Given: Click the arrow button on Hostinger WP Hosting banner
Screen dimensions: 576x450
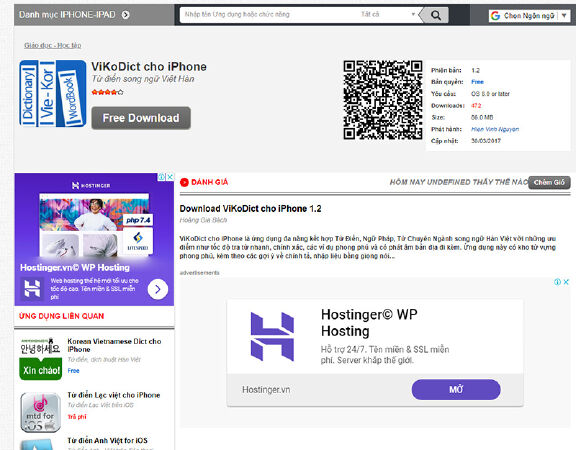Looking at the screenshot, I should [x=158, y=289].
